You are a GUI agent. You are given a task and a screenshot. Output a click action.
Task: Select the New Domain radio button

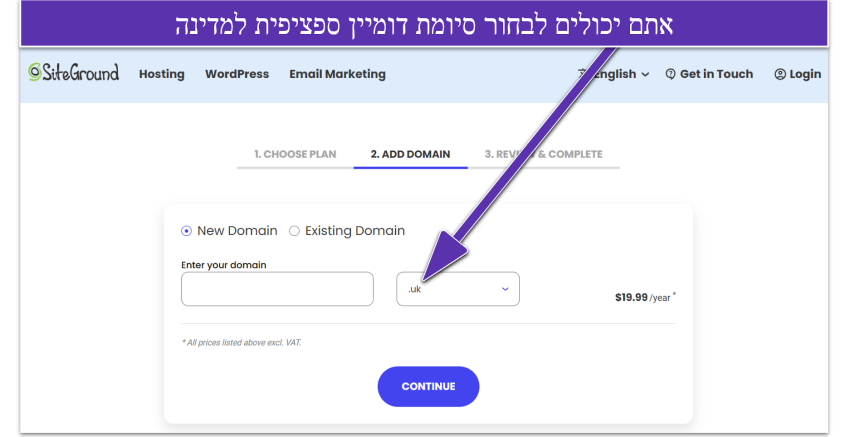pos(186,231)
